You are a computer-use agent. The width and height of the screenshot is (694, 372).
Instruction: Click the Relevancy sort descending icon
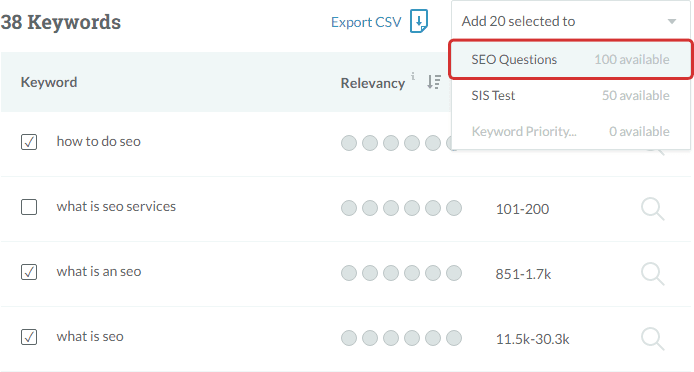pos(434,82)
